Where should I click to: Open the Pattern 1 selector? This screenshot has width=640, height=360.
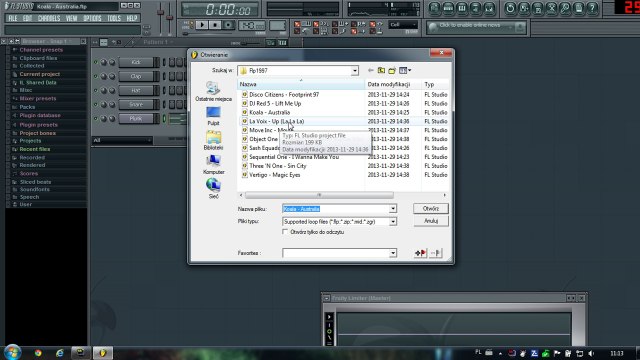pyautogui.click(x=158, y=42)
